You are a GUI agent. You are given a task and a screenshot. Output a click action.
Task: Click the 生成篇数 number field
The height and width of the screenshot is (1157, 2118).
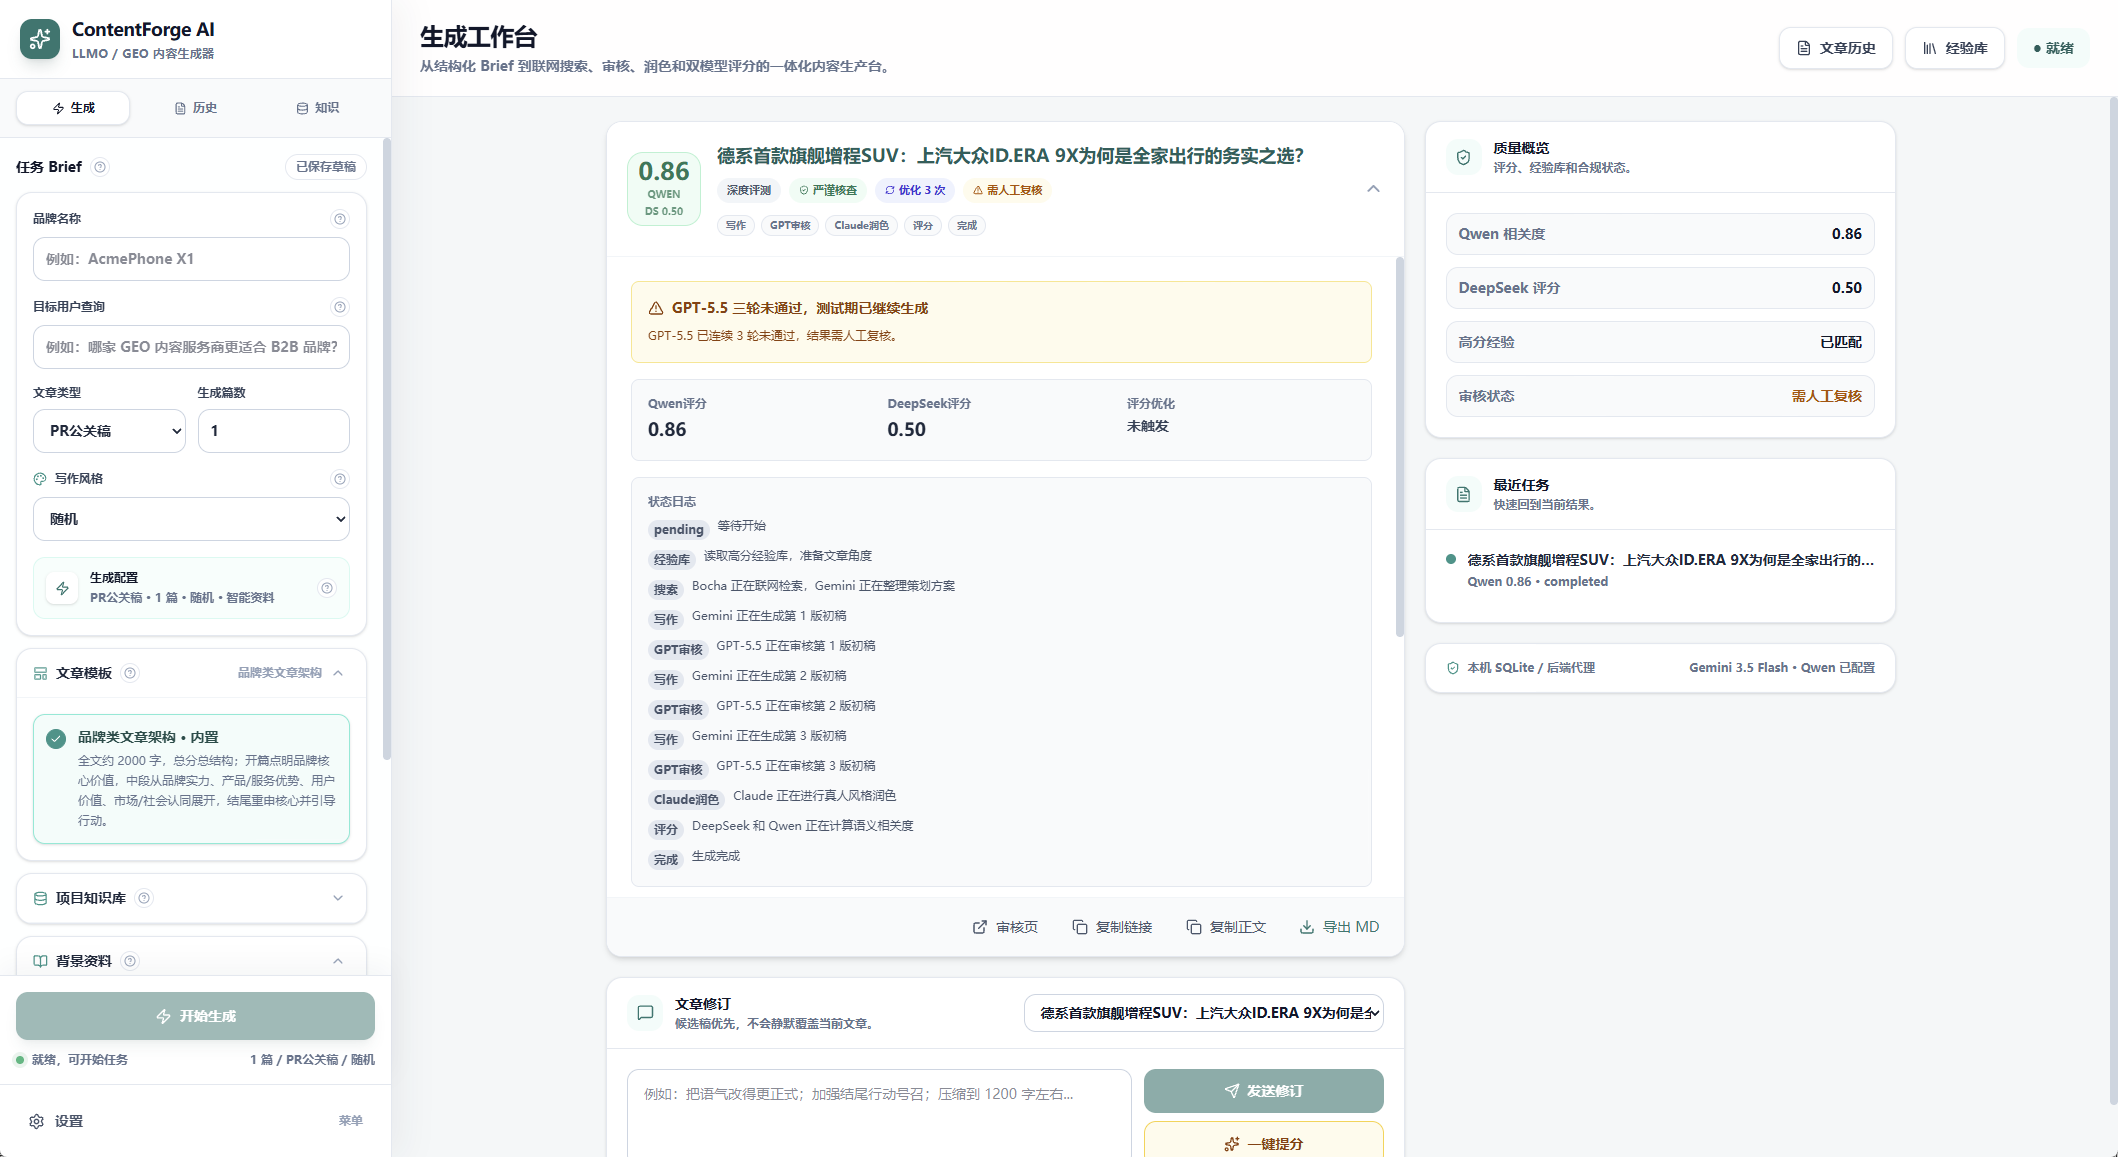(x=274, y=431)
